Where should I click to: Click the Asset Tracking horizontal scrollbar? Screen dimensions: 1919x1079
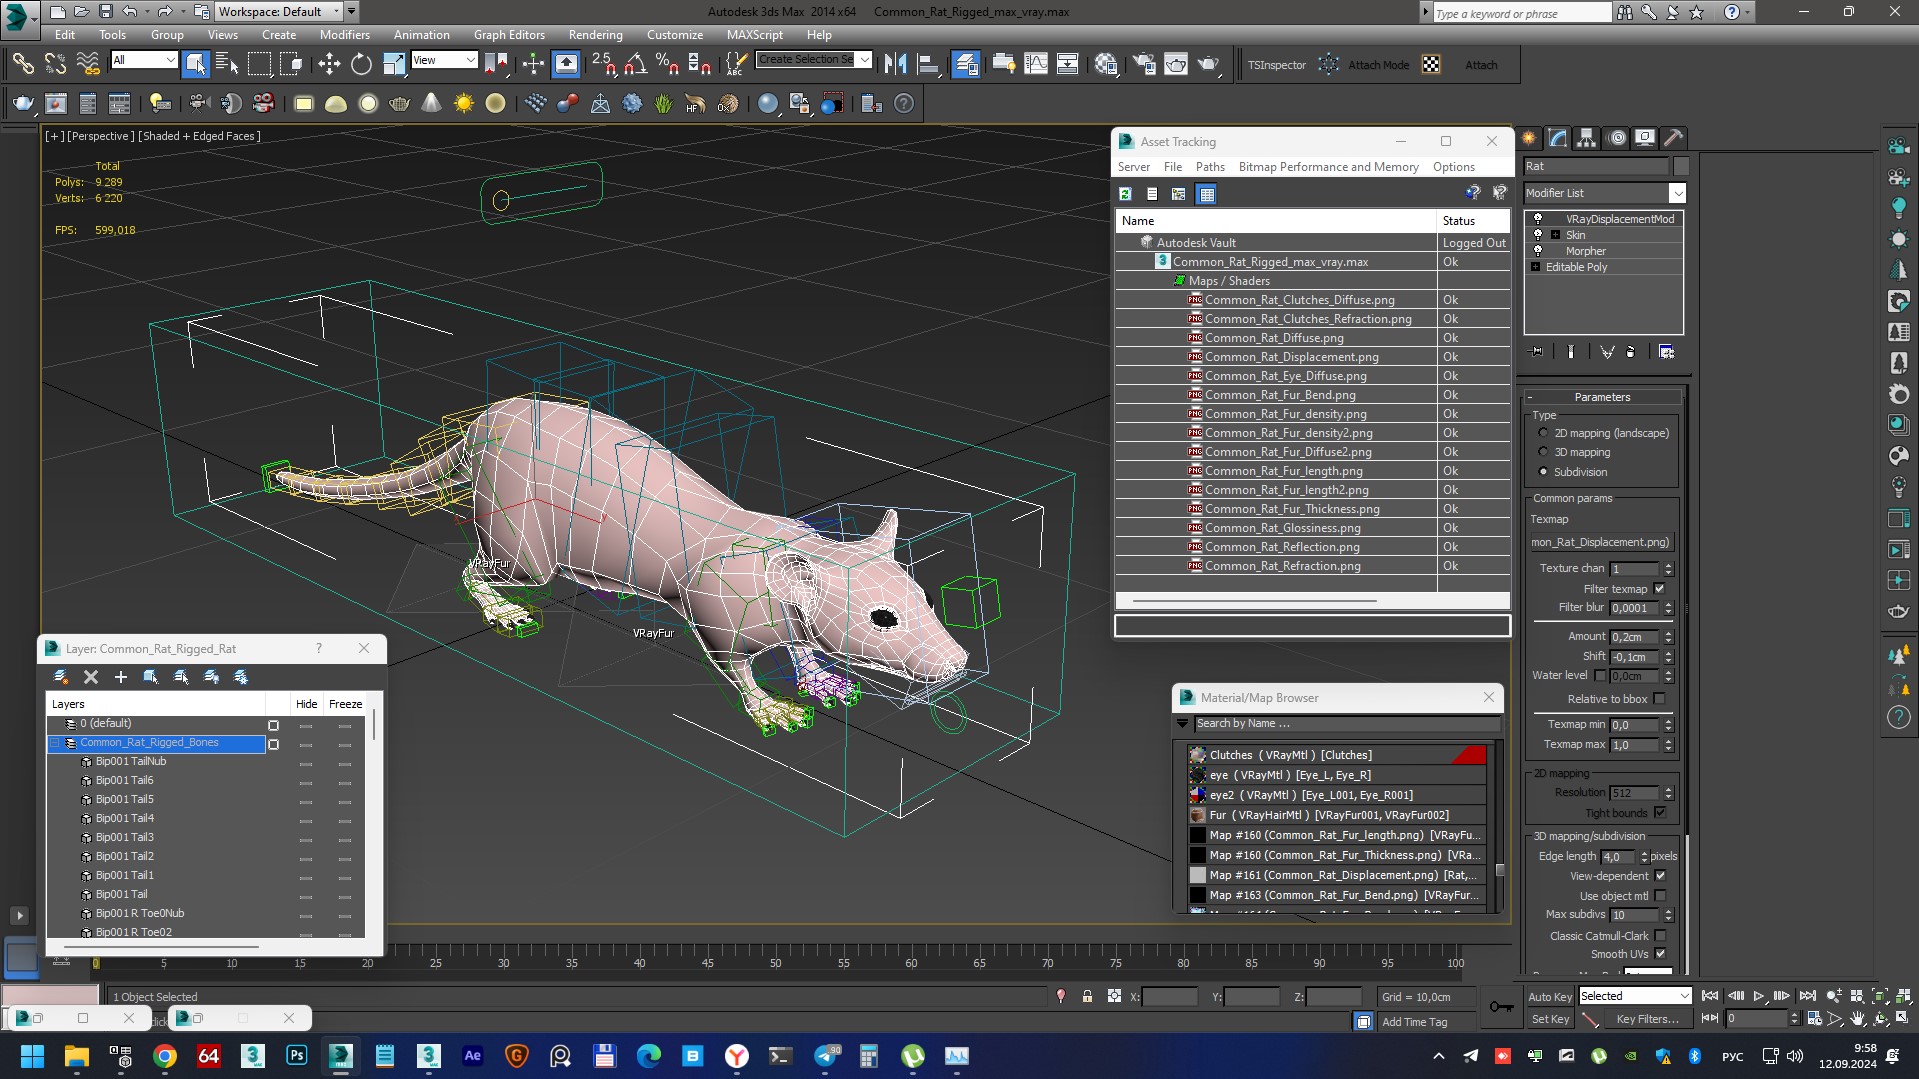tap(1255, 601)
